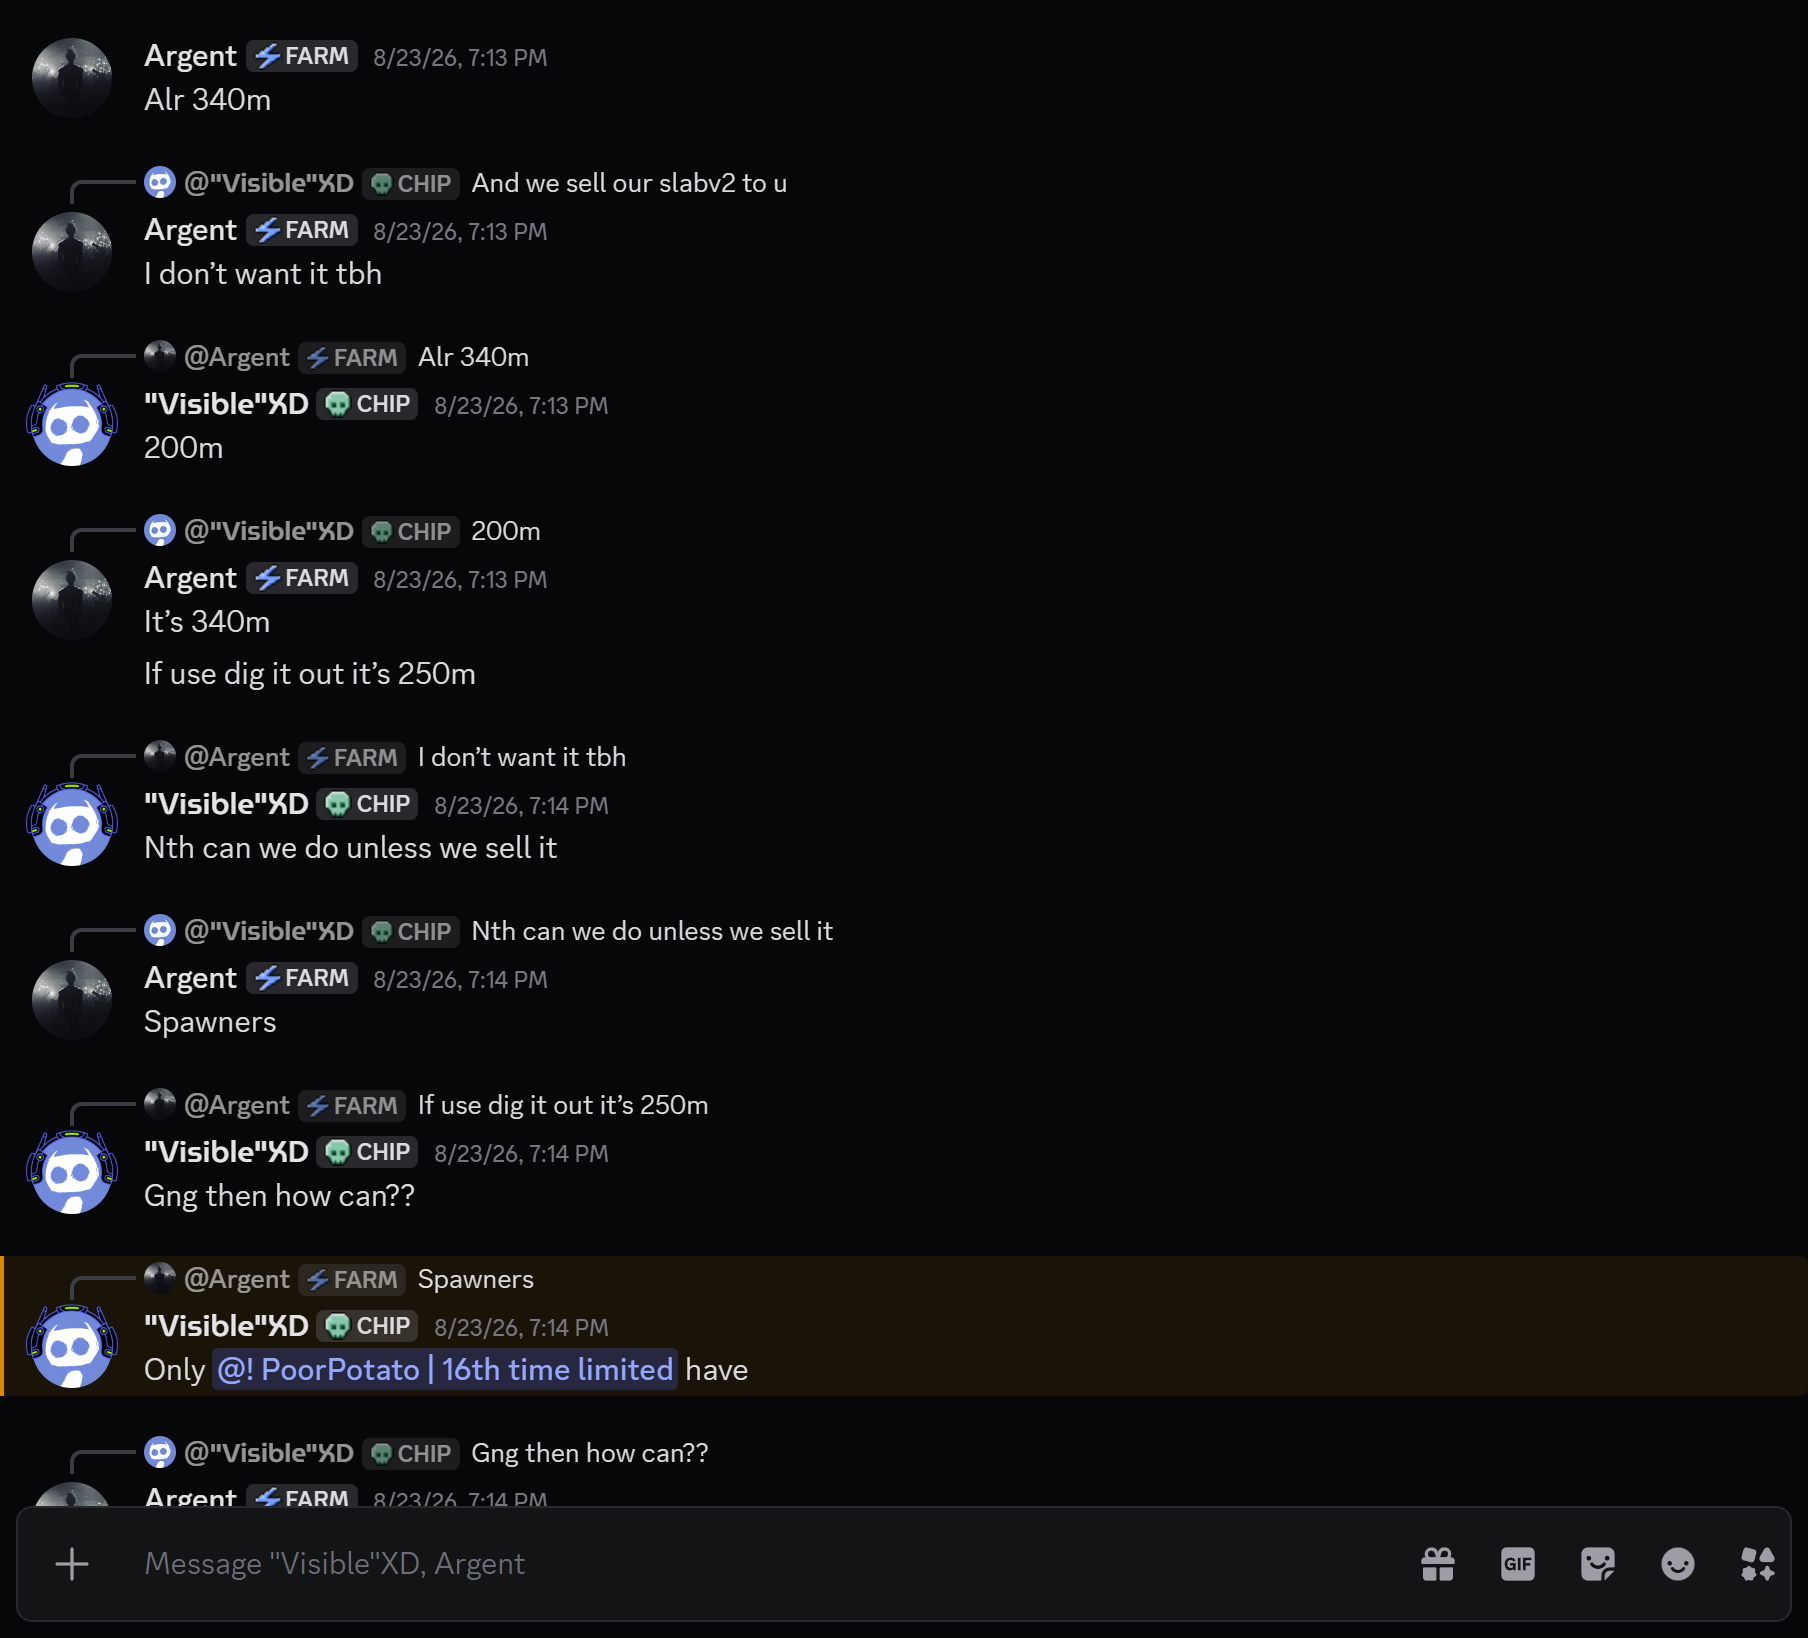Click CHIP tag on highlighted message author
Screen dimensions: 1808x1638
(x=368, y=1326)
